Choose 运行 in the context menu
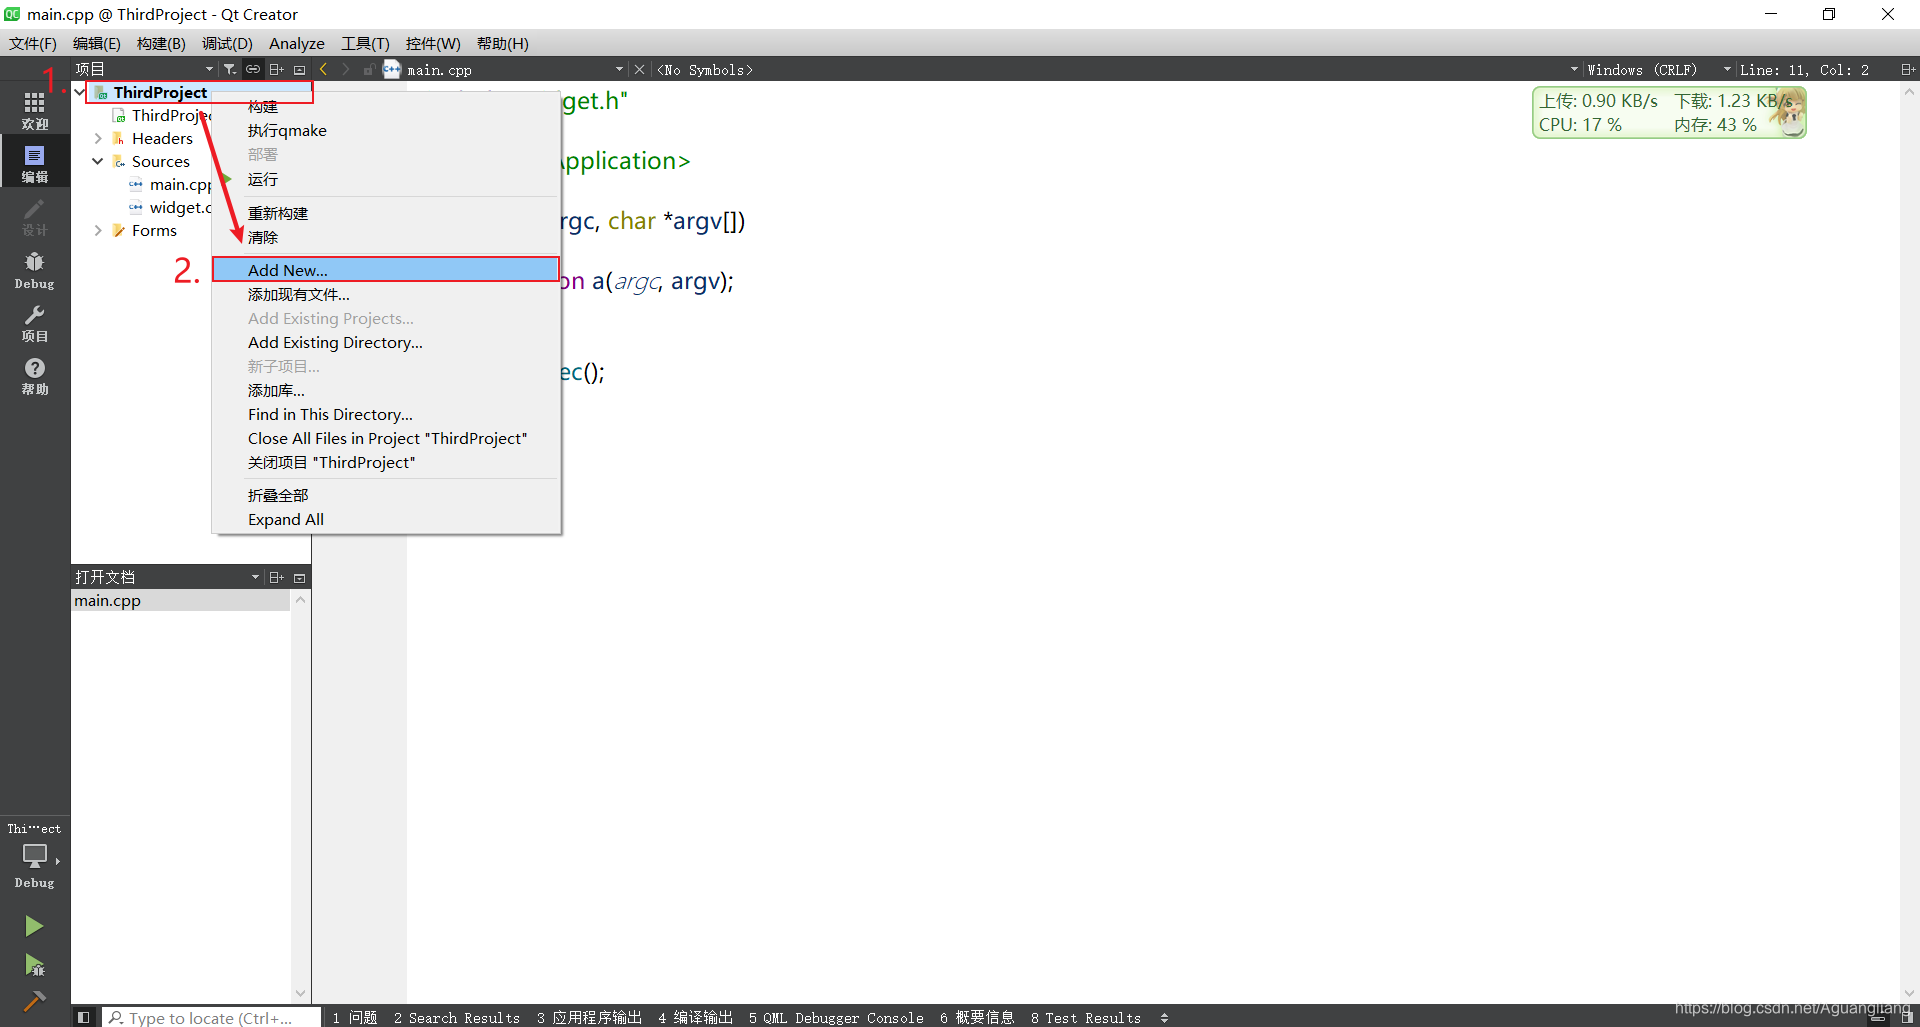 386,179
